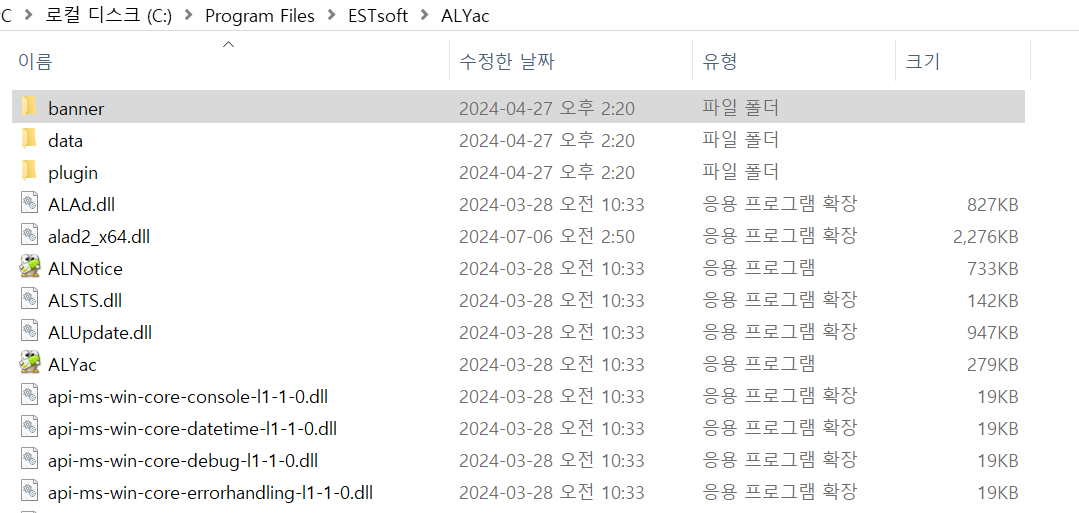Screen dimensions: 1079x513
Task: Select ALUpdate.dll file name
Action: [100, 333]
